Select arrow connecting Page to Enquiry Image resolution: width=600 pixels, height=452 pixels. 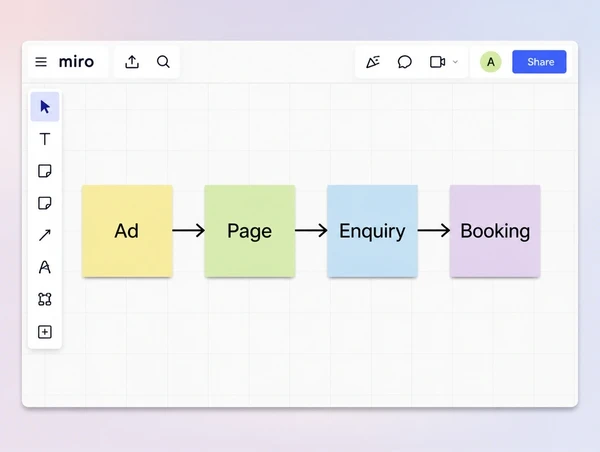coord(311,230)
